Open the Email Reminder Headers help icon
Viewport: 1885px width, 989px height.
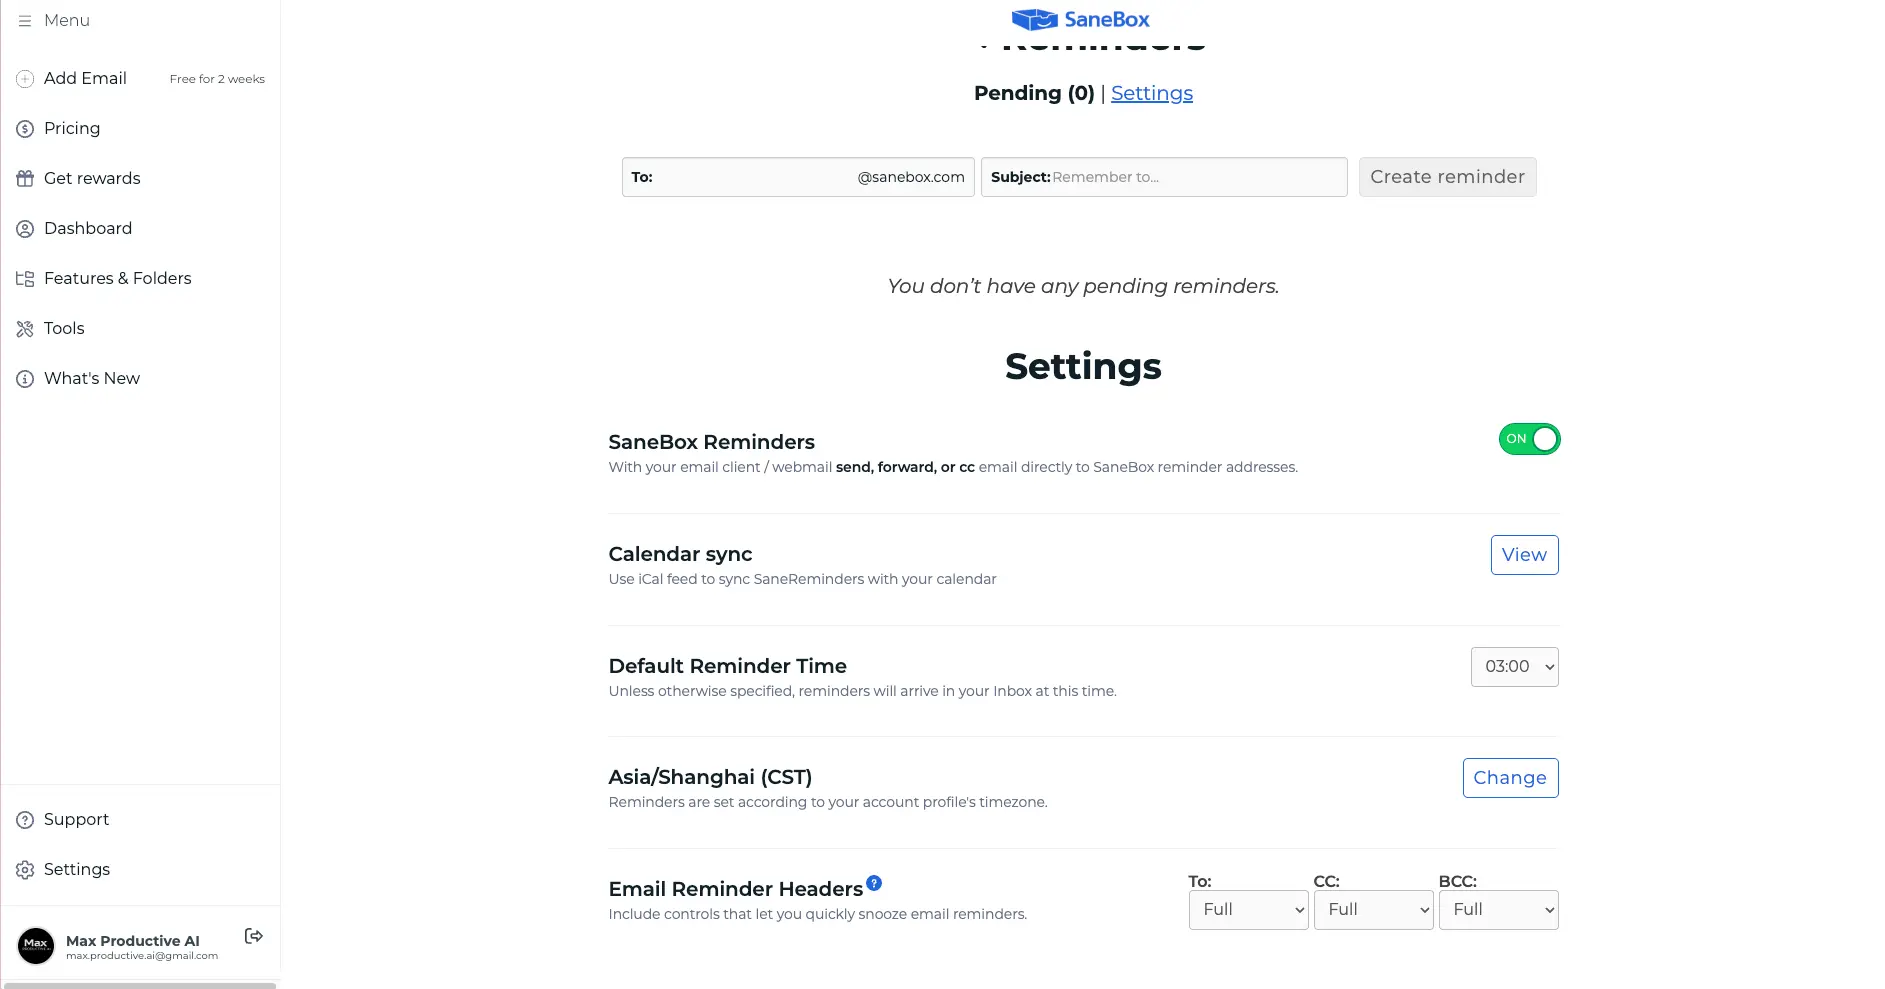coord(874,882)
